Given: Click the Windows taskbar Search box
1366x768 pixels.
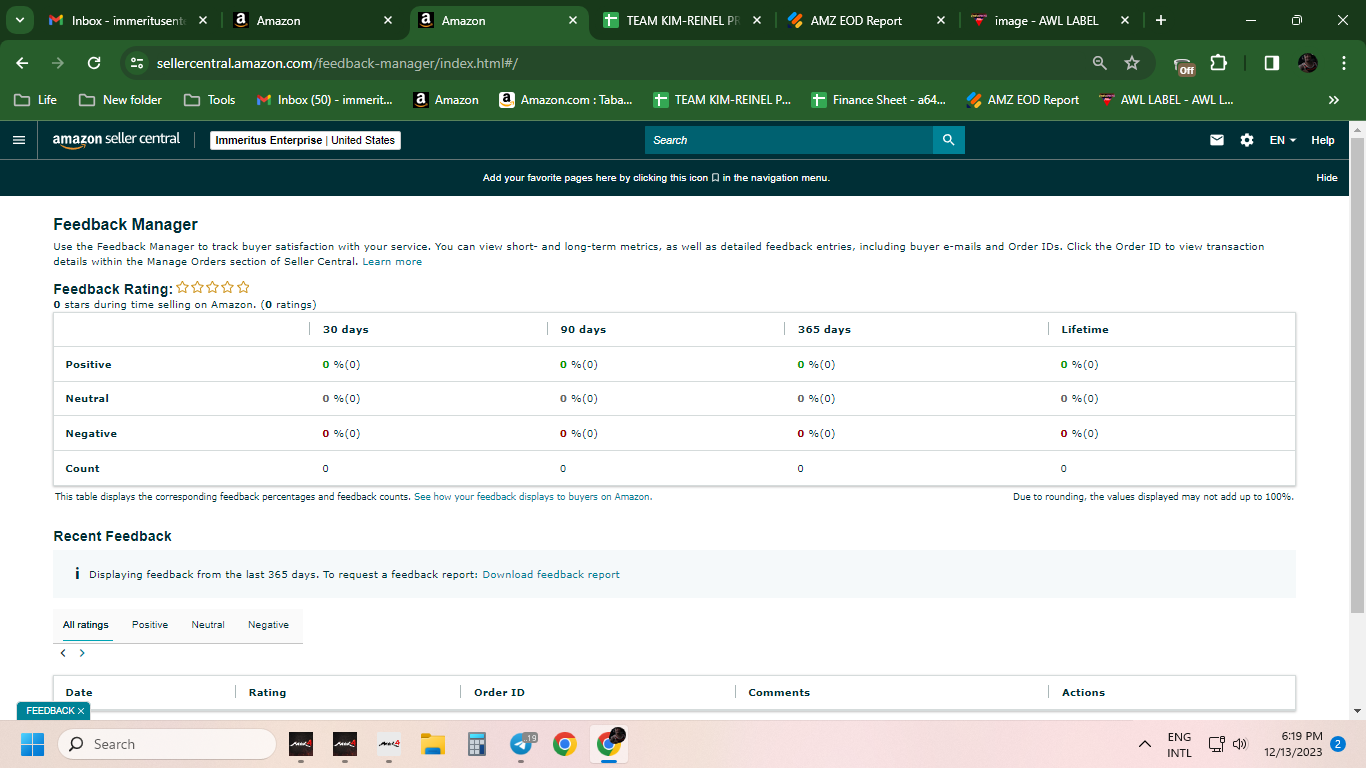Looking at the screenshot, I should pos(167,744).
